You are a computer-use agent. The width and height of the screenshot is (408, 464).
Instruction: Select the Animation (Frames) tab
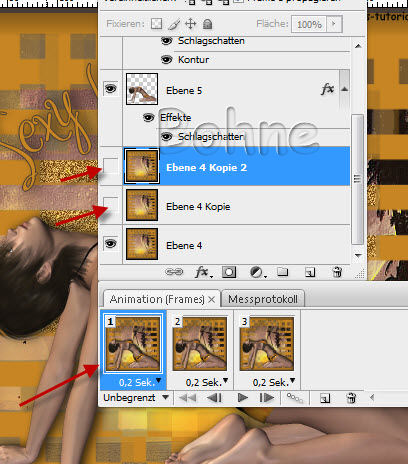coord(157,299)
